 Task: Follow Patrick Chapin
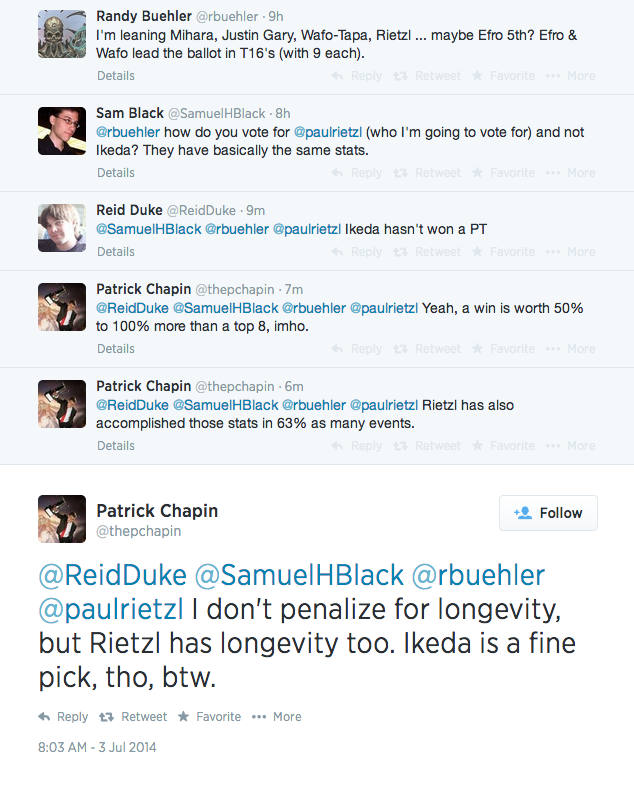(548, 512)
